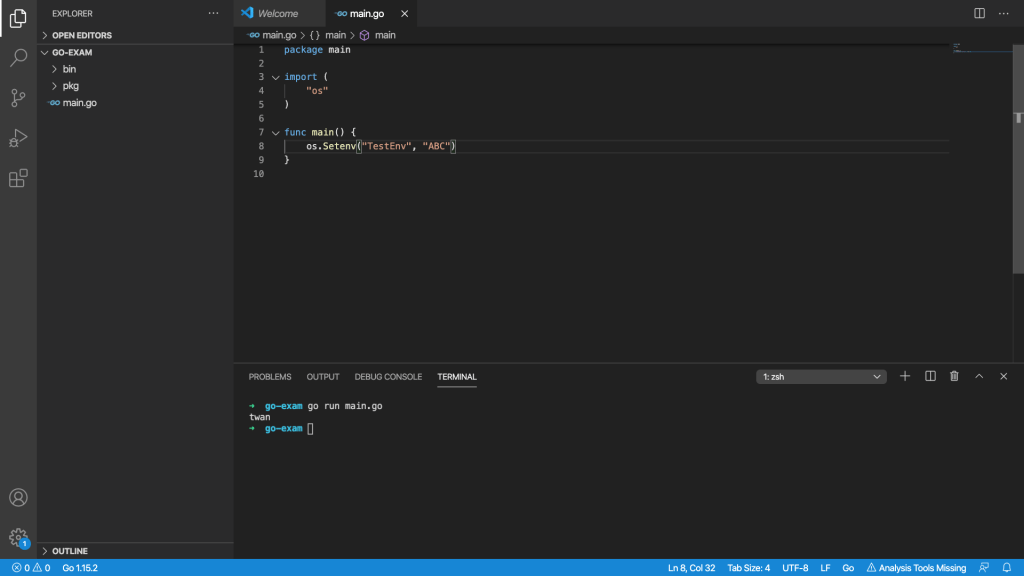Expand the OUTLINE section

(69, 551)
